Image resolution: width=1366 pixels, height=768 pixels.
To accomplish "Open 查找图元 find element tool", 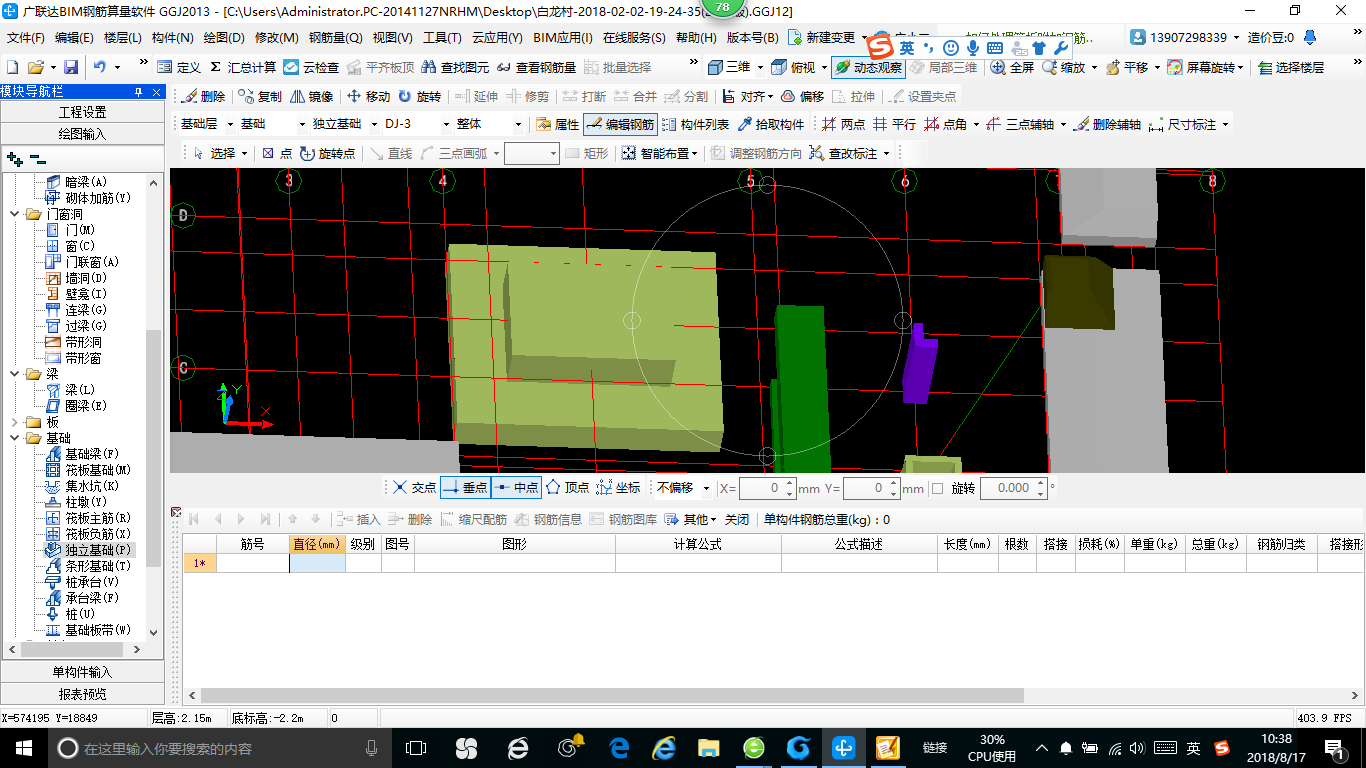I will [x=456, y=67].
